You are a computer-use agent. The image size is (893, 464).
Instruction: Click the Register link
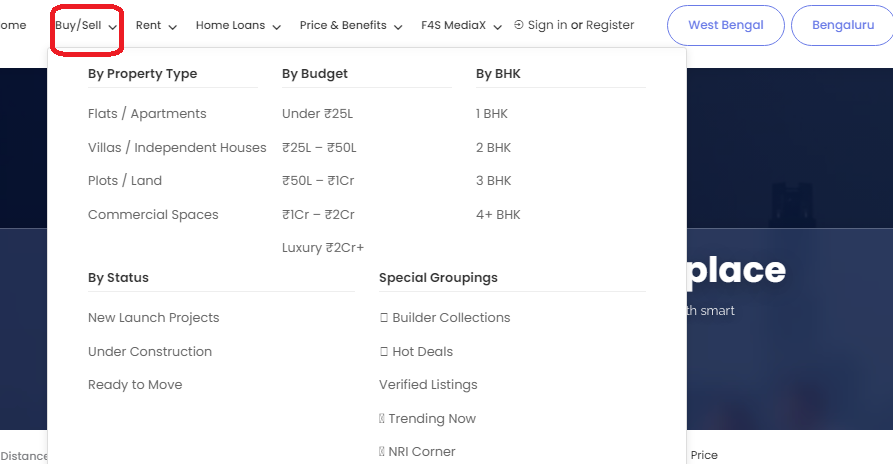click(610, 25)
